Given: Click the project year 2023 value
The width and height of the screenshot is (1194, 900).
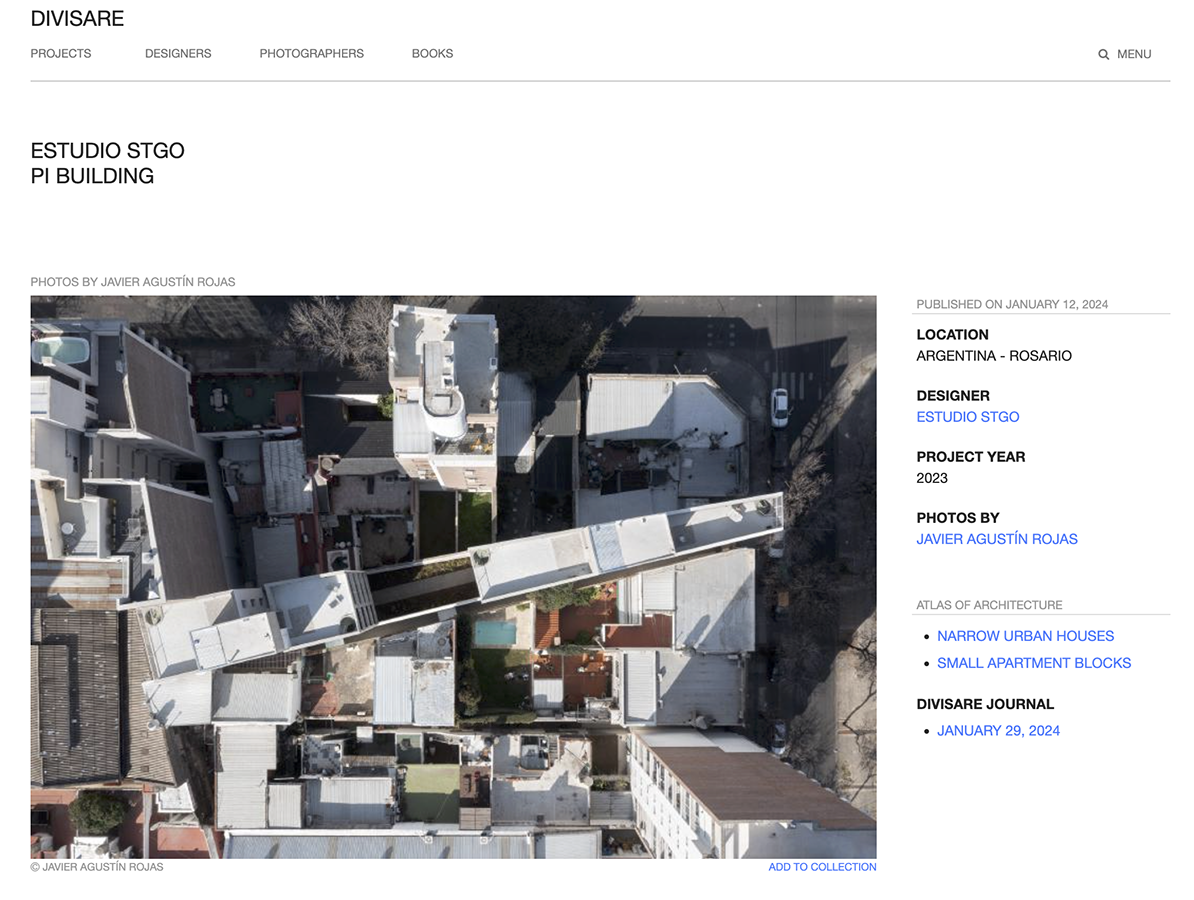Looking at the screenshot, I should (932, 477).
